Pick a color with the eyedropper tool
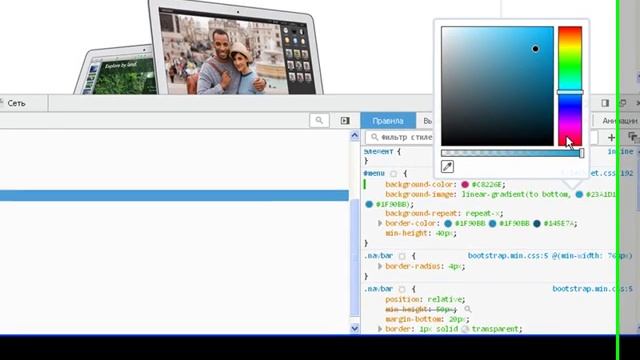This screenshot has height=360, width=640. pyautogui.click(x=447, y=167)
